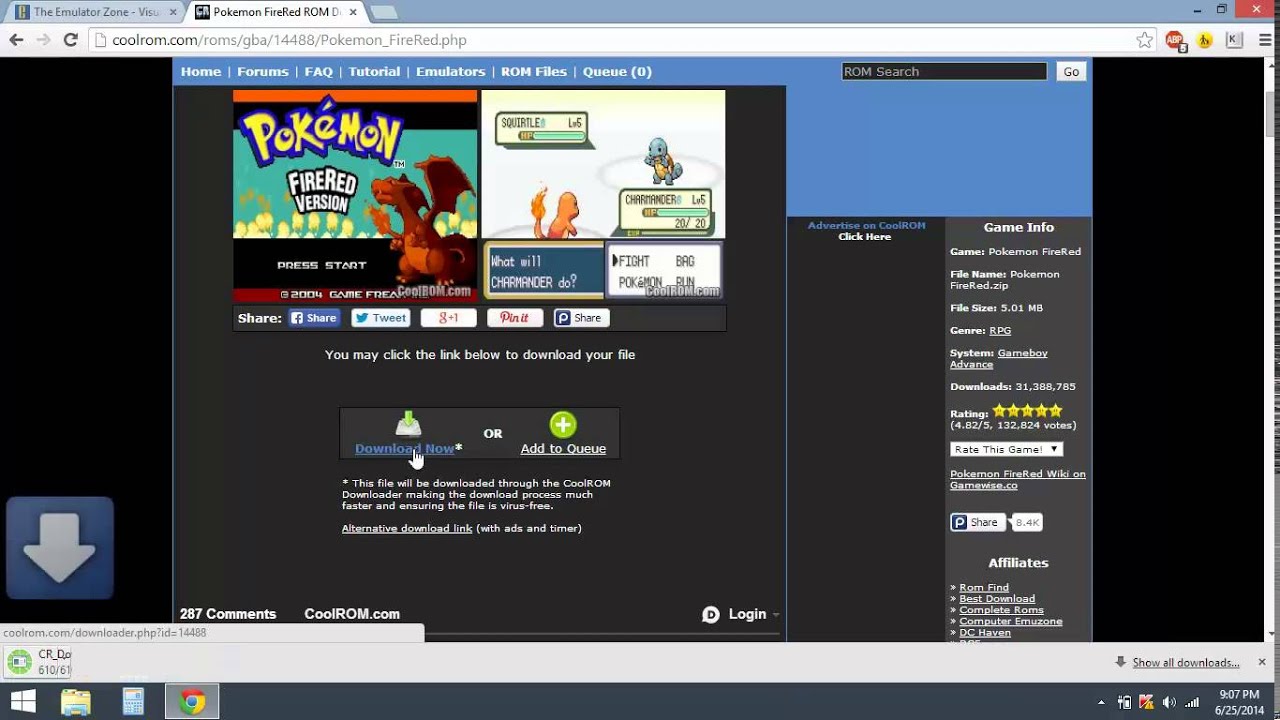This screenshot has height=720, width=1280.
Task: Open the Windows Start button
Action: (x=24, y=702)
